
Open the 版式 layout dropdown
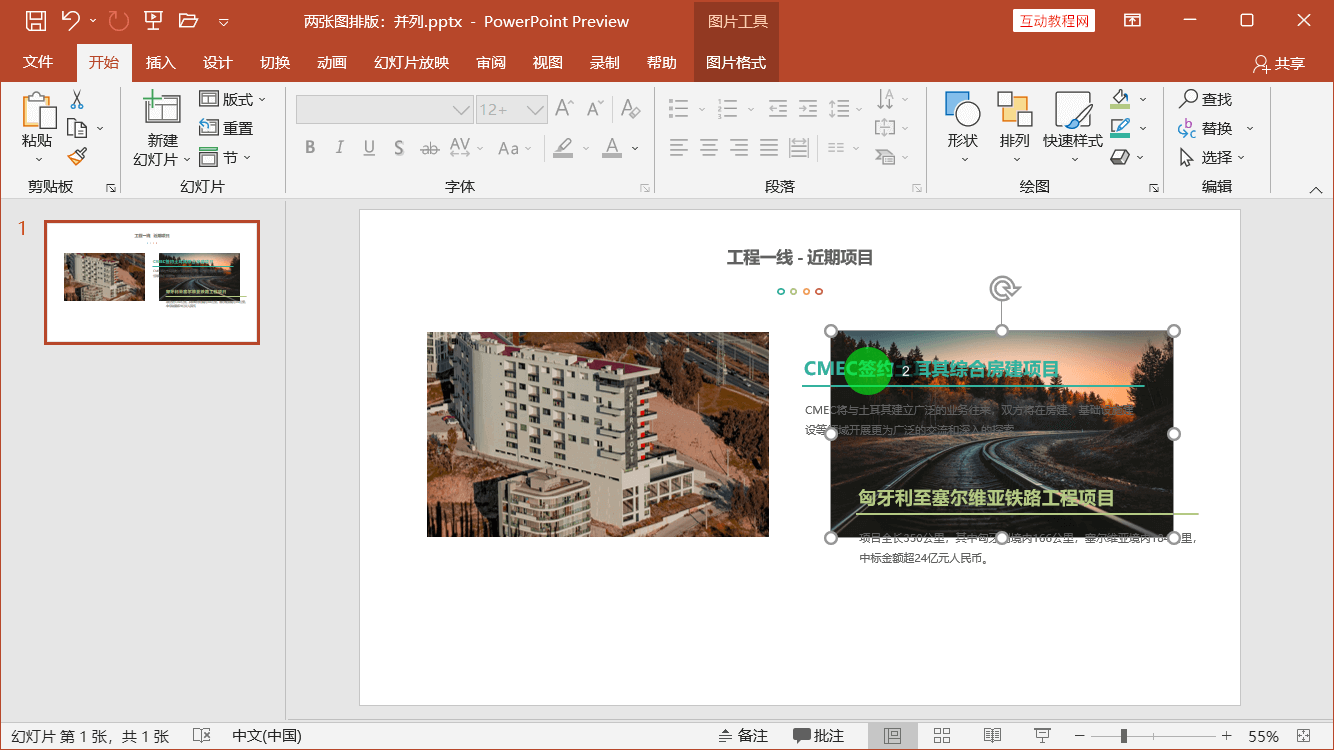tap(232, 99)
